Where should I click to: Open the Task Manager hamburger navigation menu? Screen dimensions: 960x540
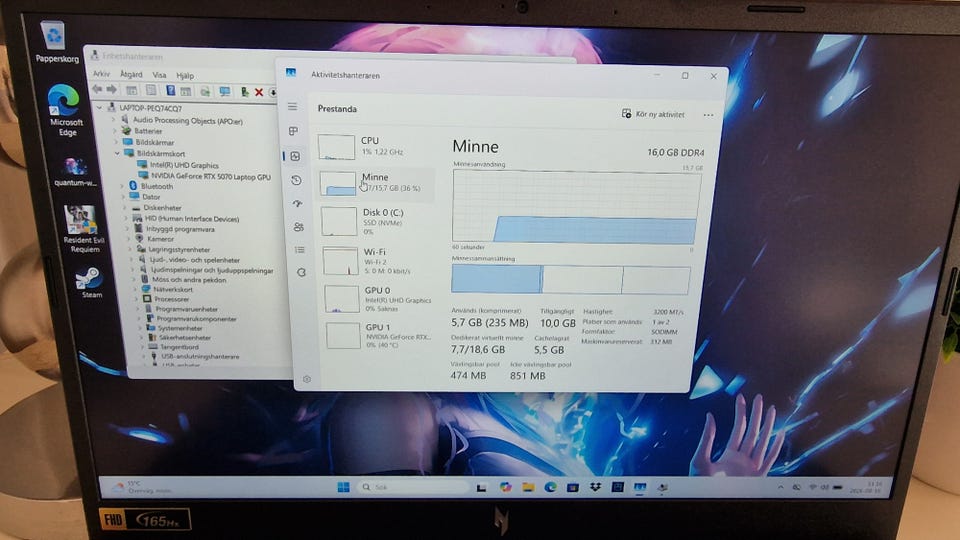(x=293, y=107)
